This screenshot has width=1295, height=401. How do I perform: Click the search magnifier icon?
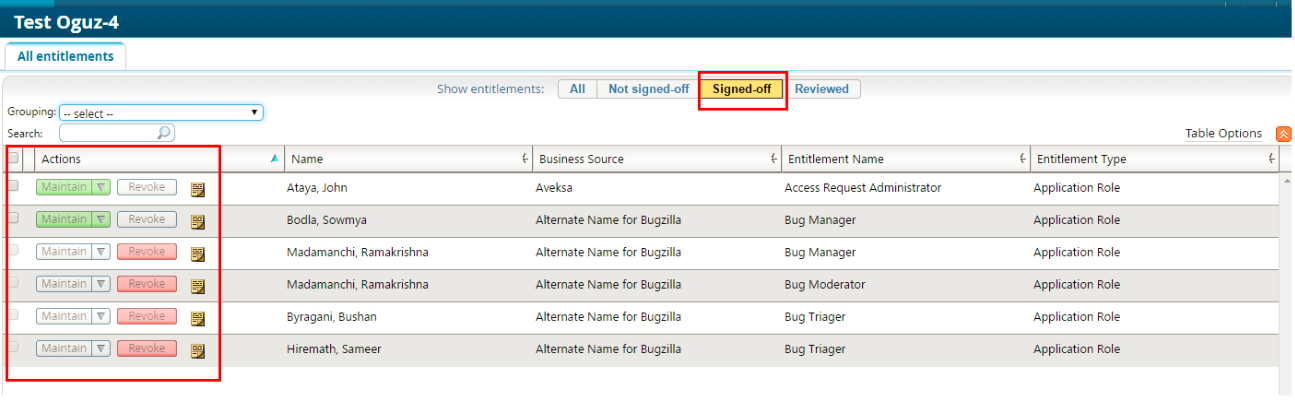pos(165,132)
